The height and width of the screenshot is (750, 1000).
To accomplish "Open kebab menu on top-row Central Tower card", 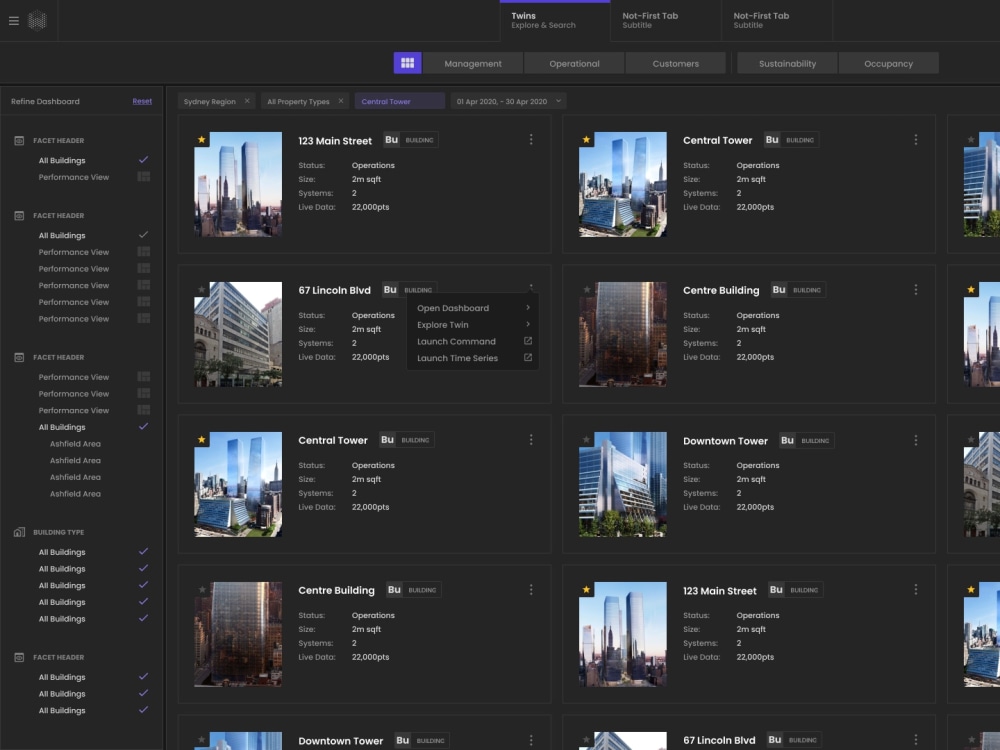I will 916,140.
